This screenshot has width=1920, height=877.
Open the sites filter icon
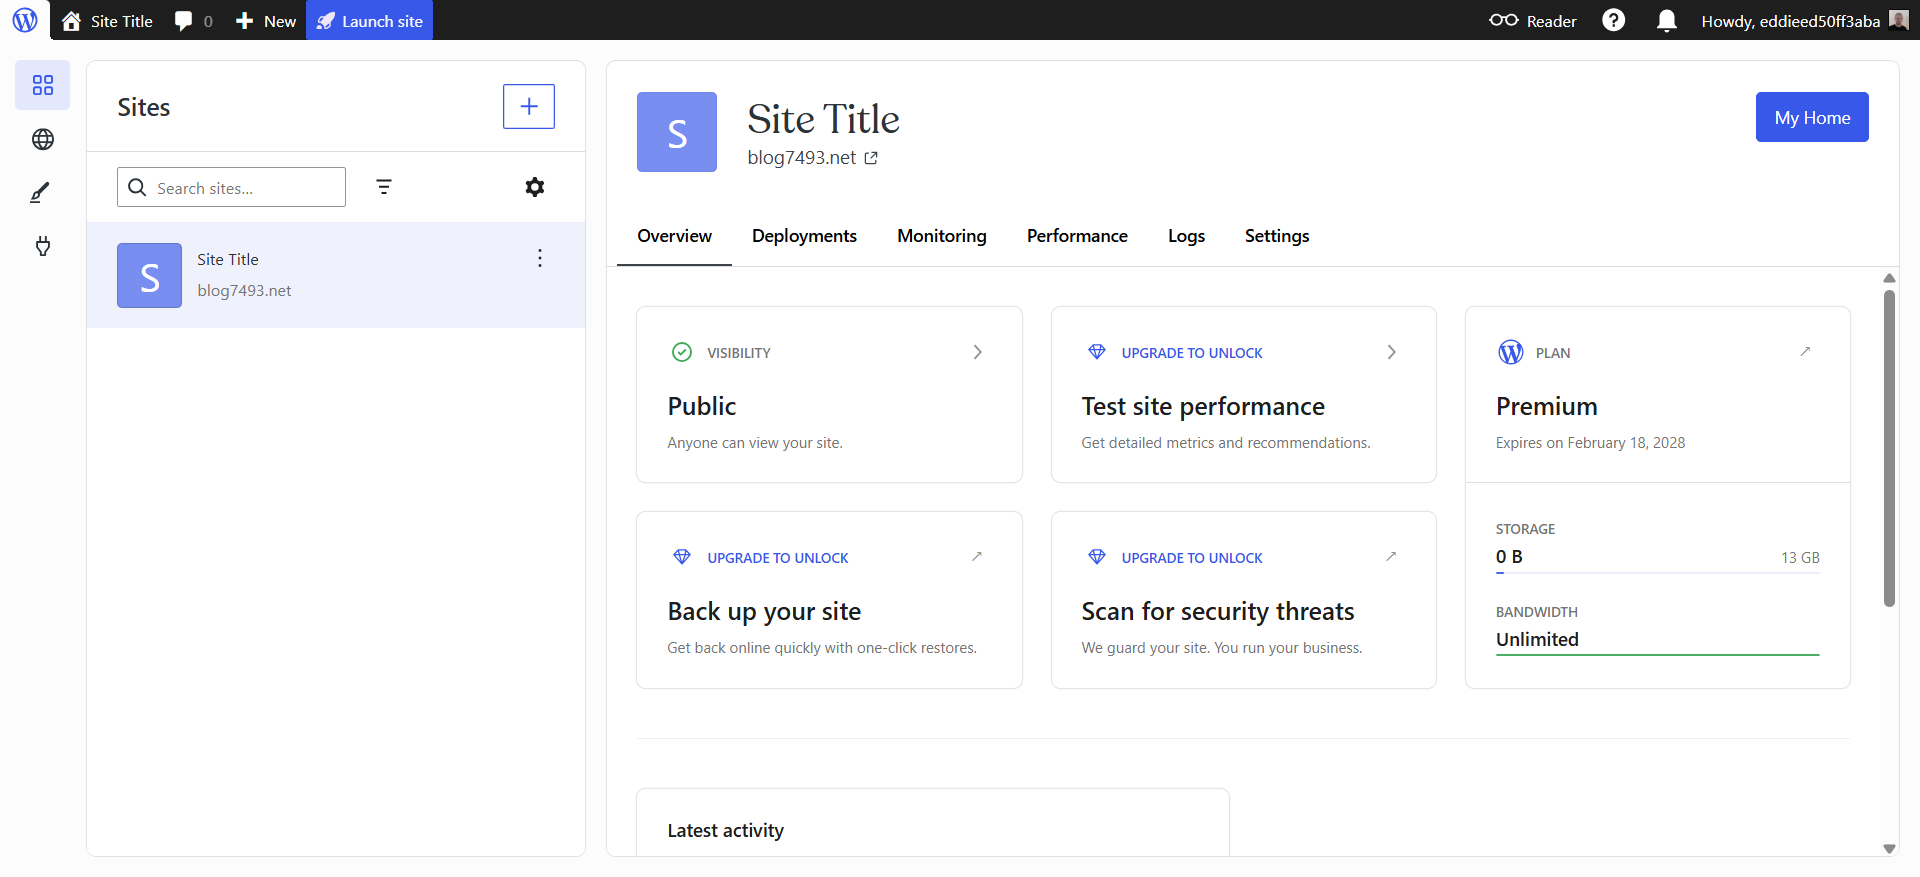384,187
